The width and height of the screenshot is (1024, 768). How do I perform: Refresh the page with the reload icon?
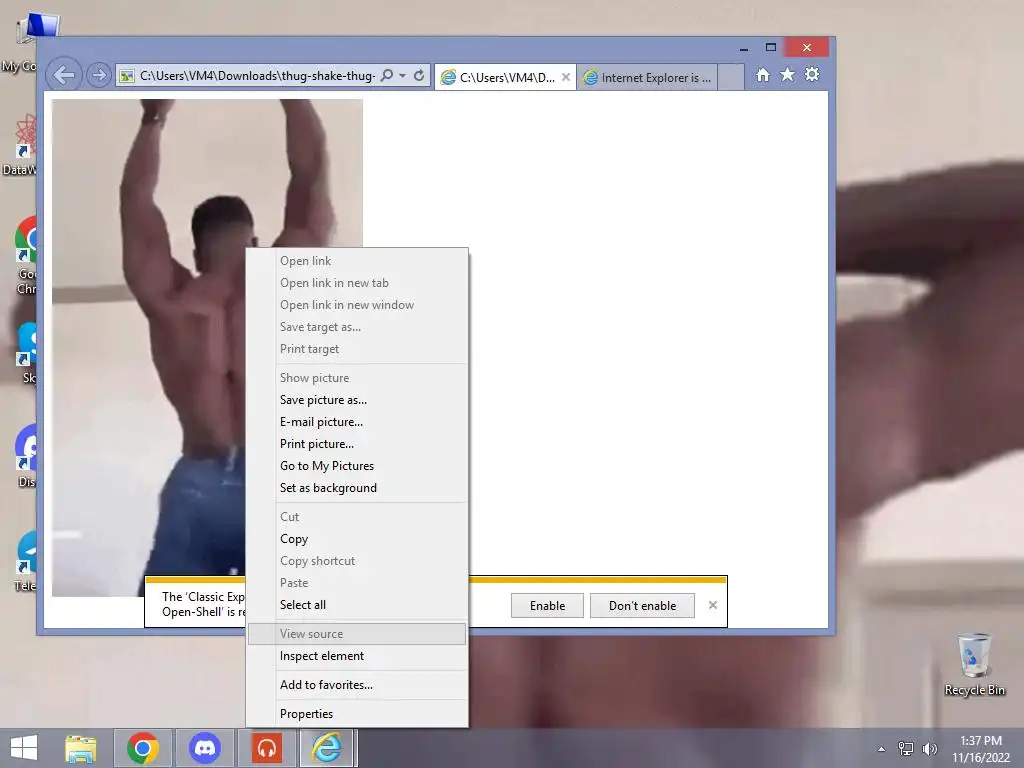[x=419, y=75]
